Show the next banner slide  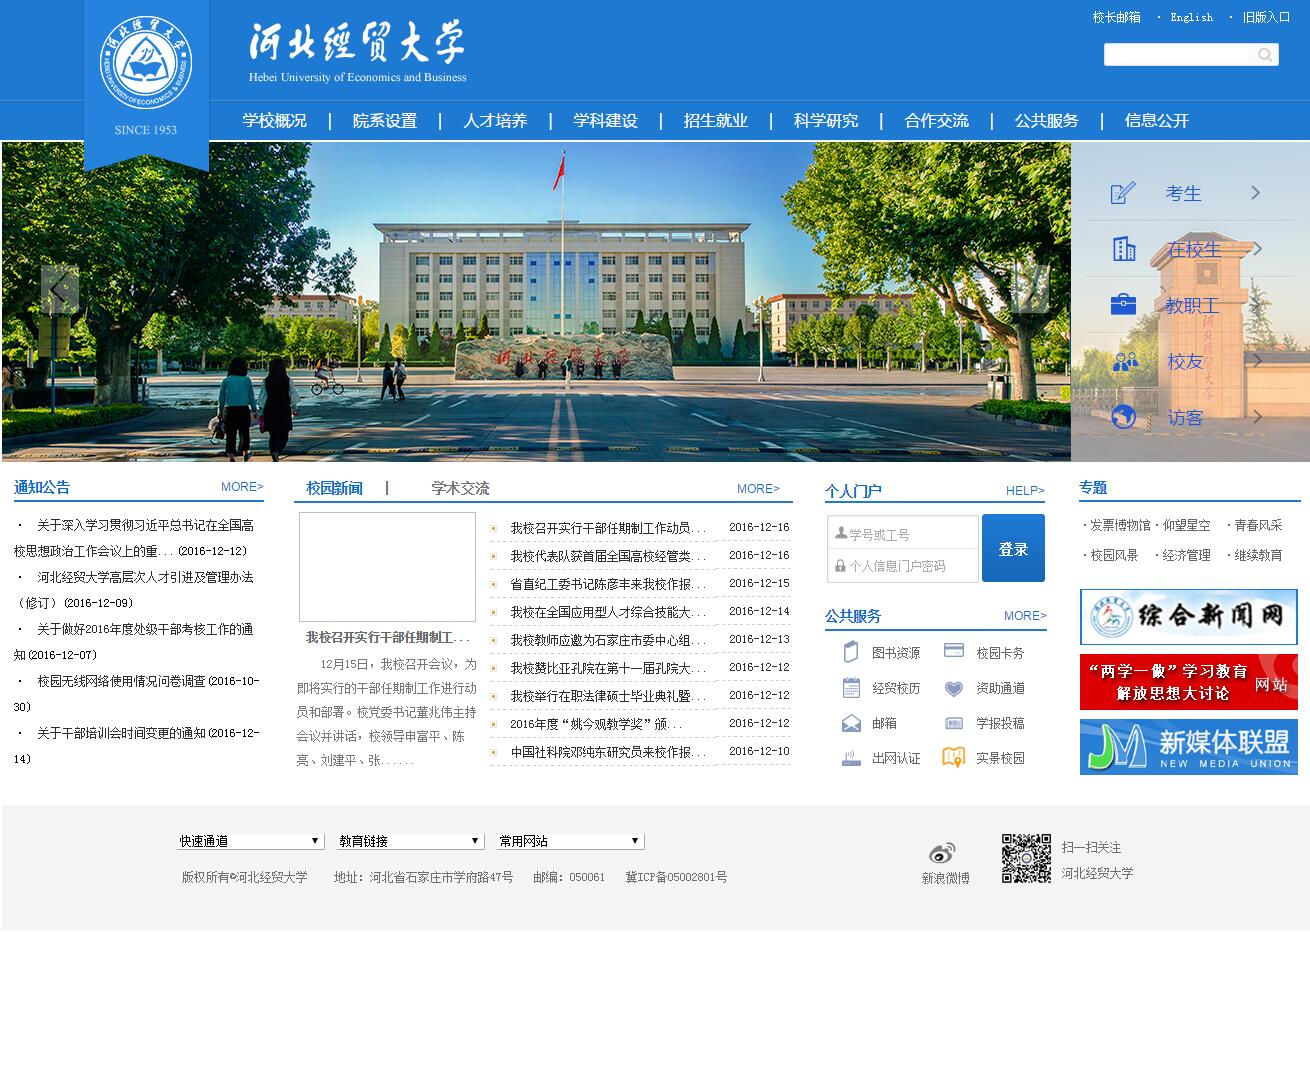coord(1030,289)
